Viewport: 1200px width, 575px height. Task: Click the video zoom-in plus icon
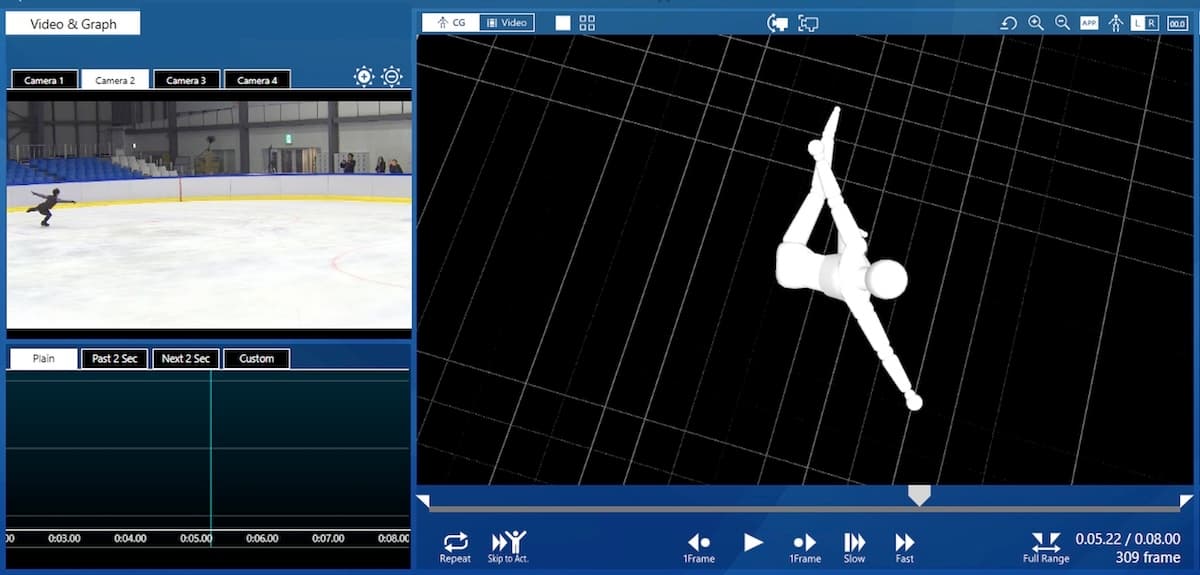click(x=364, y=77)
